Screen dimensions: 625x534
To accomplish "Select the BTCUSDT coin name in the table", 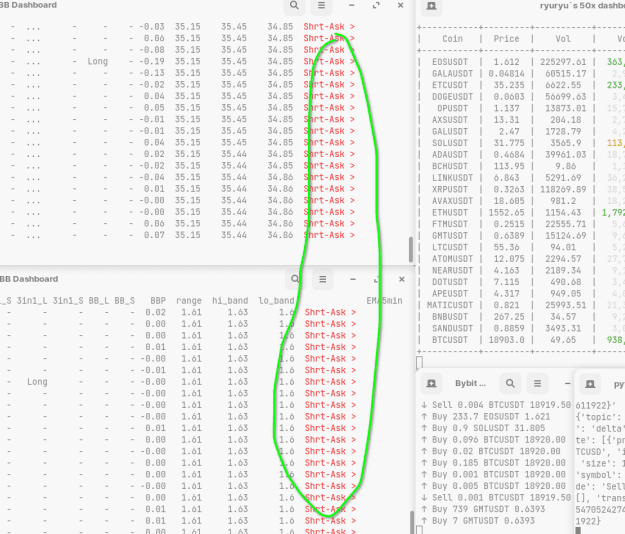I will click(x=452, y=340).
